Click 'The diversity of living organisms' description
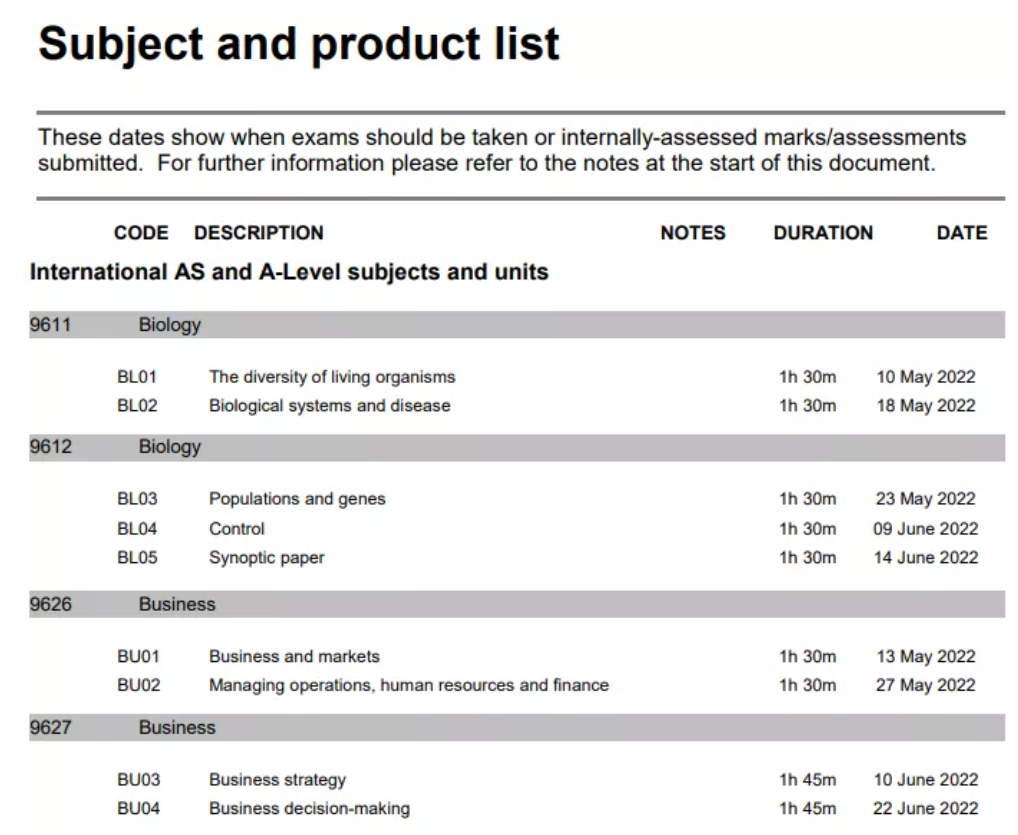1018x835 pixels. tap(332, 377)
